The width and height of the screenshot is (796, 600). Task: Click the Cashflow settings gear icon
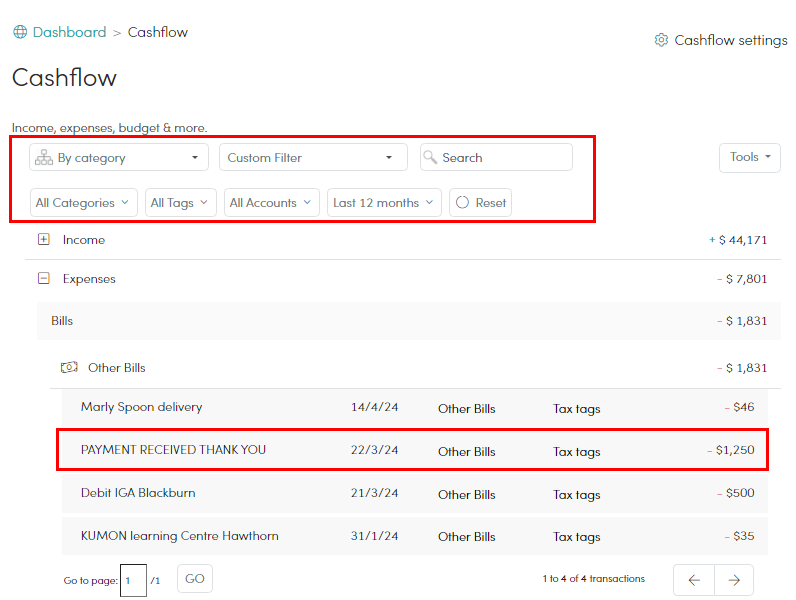[661, 40]
